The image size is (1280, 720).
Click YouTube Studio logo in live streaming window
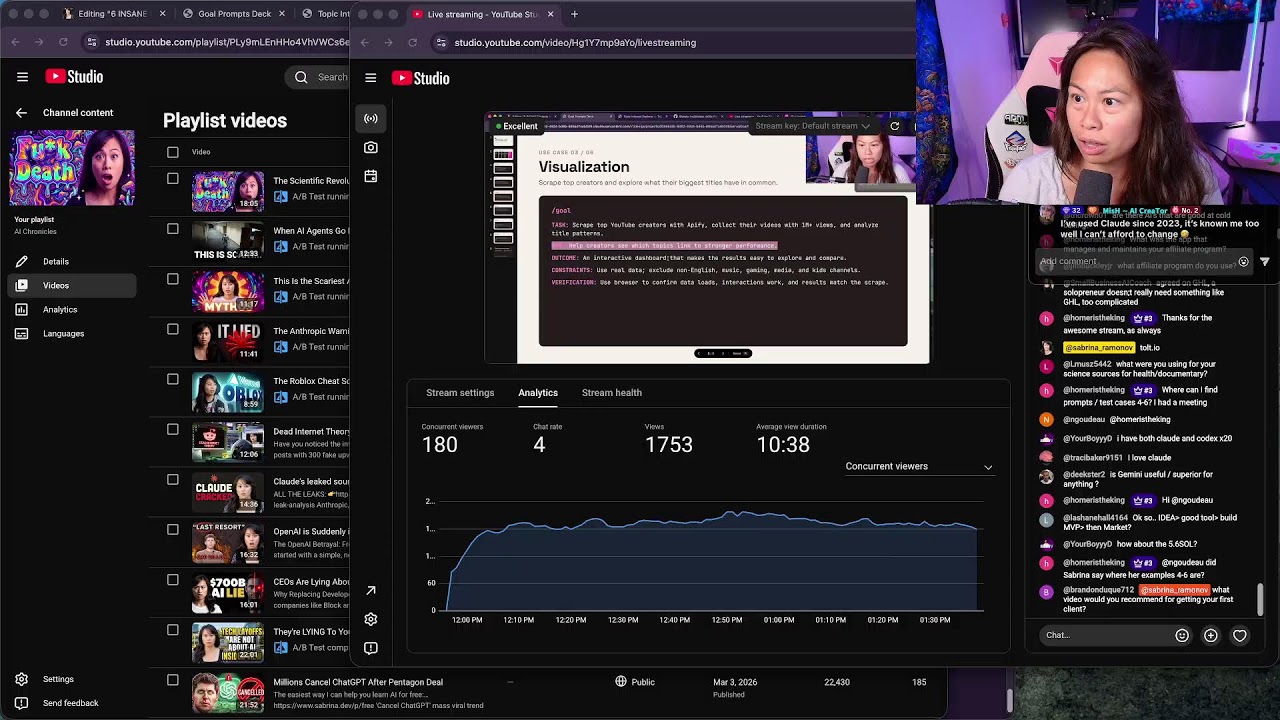[x=420, y=78]
